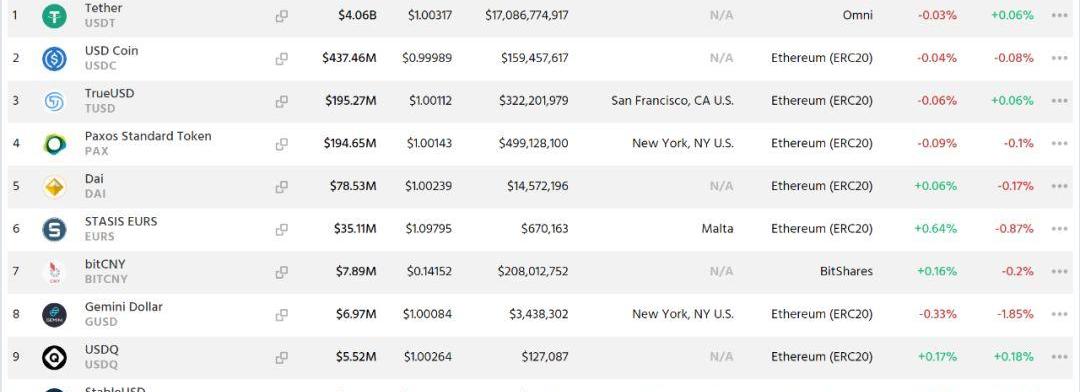
Task: Open the more options menu for Dai
Action: 1059,186
